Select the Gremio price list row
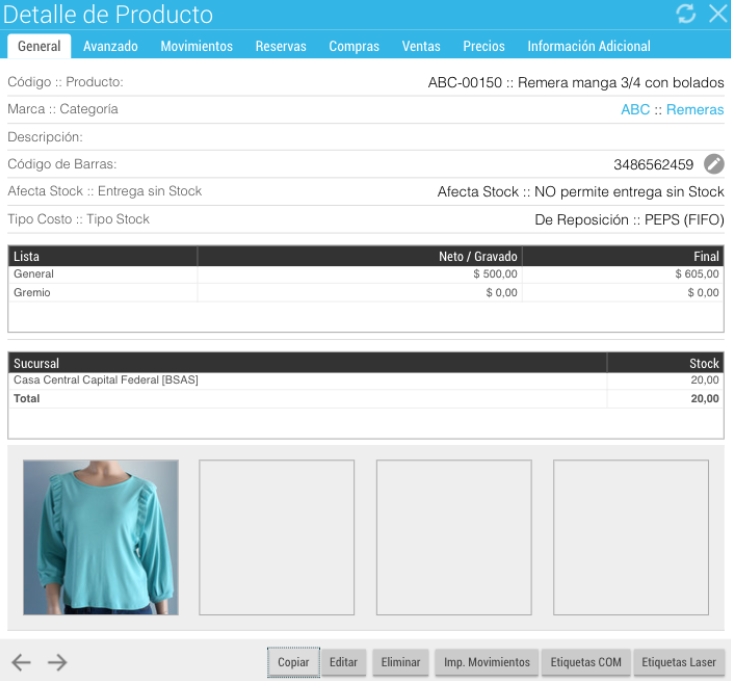The height and width of the screenshot is (681, 731). tap(366, 293)
